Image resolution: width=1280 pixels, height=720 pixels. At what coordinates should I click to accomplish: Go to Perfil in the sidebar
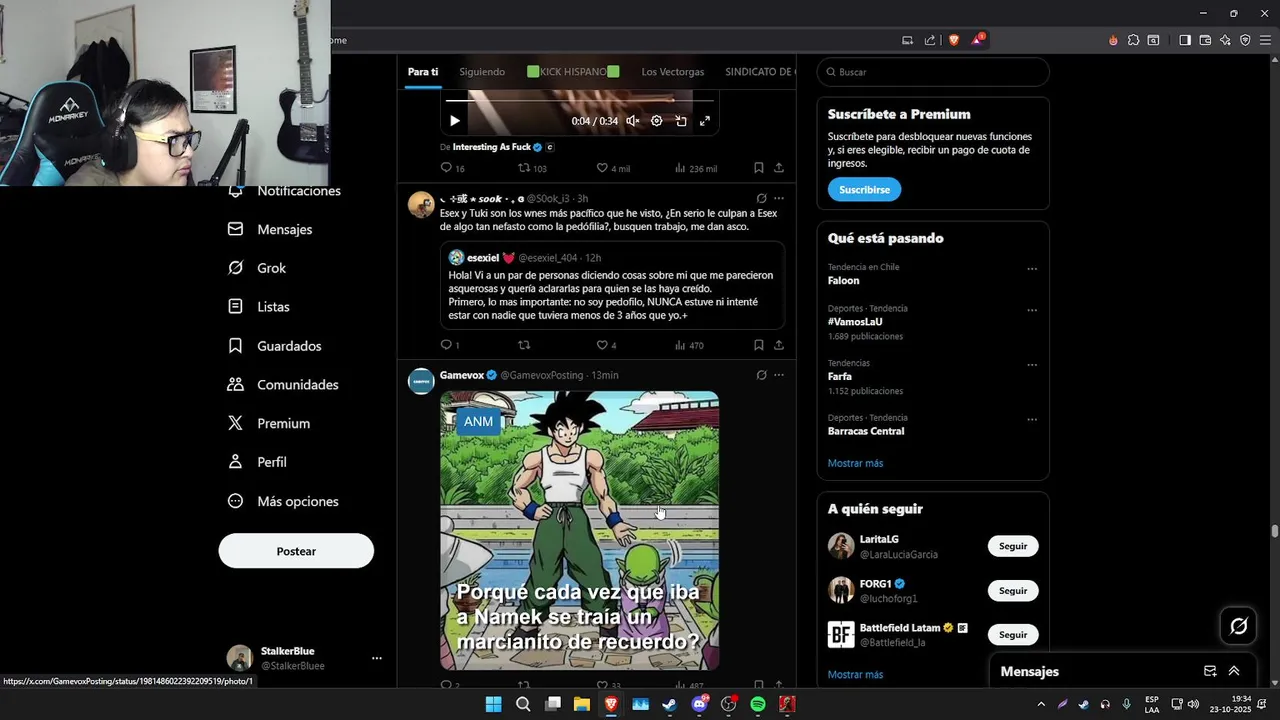tap(257, 462)
